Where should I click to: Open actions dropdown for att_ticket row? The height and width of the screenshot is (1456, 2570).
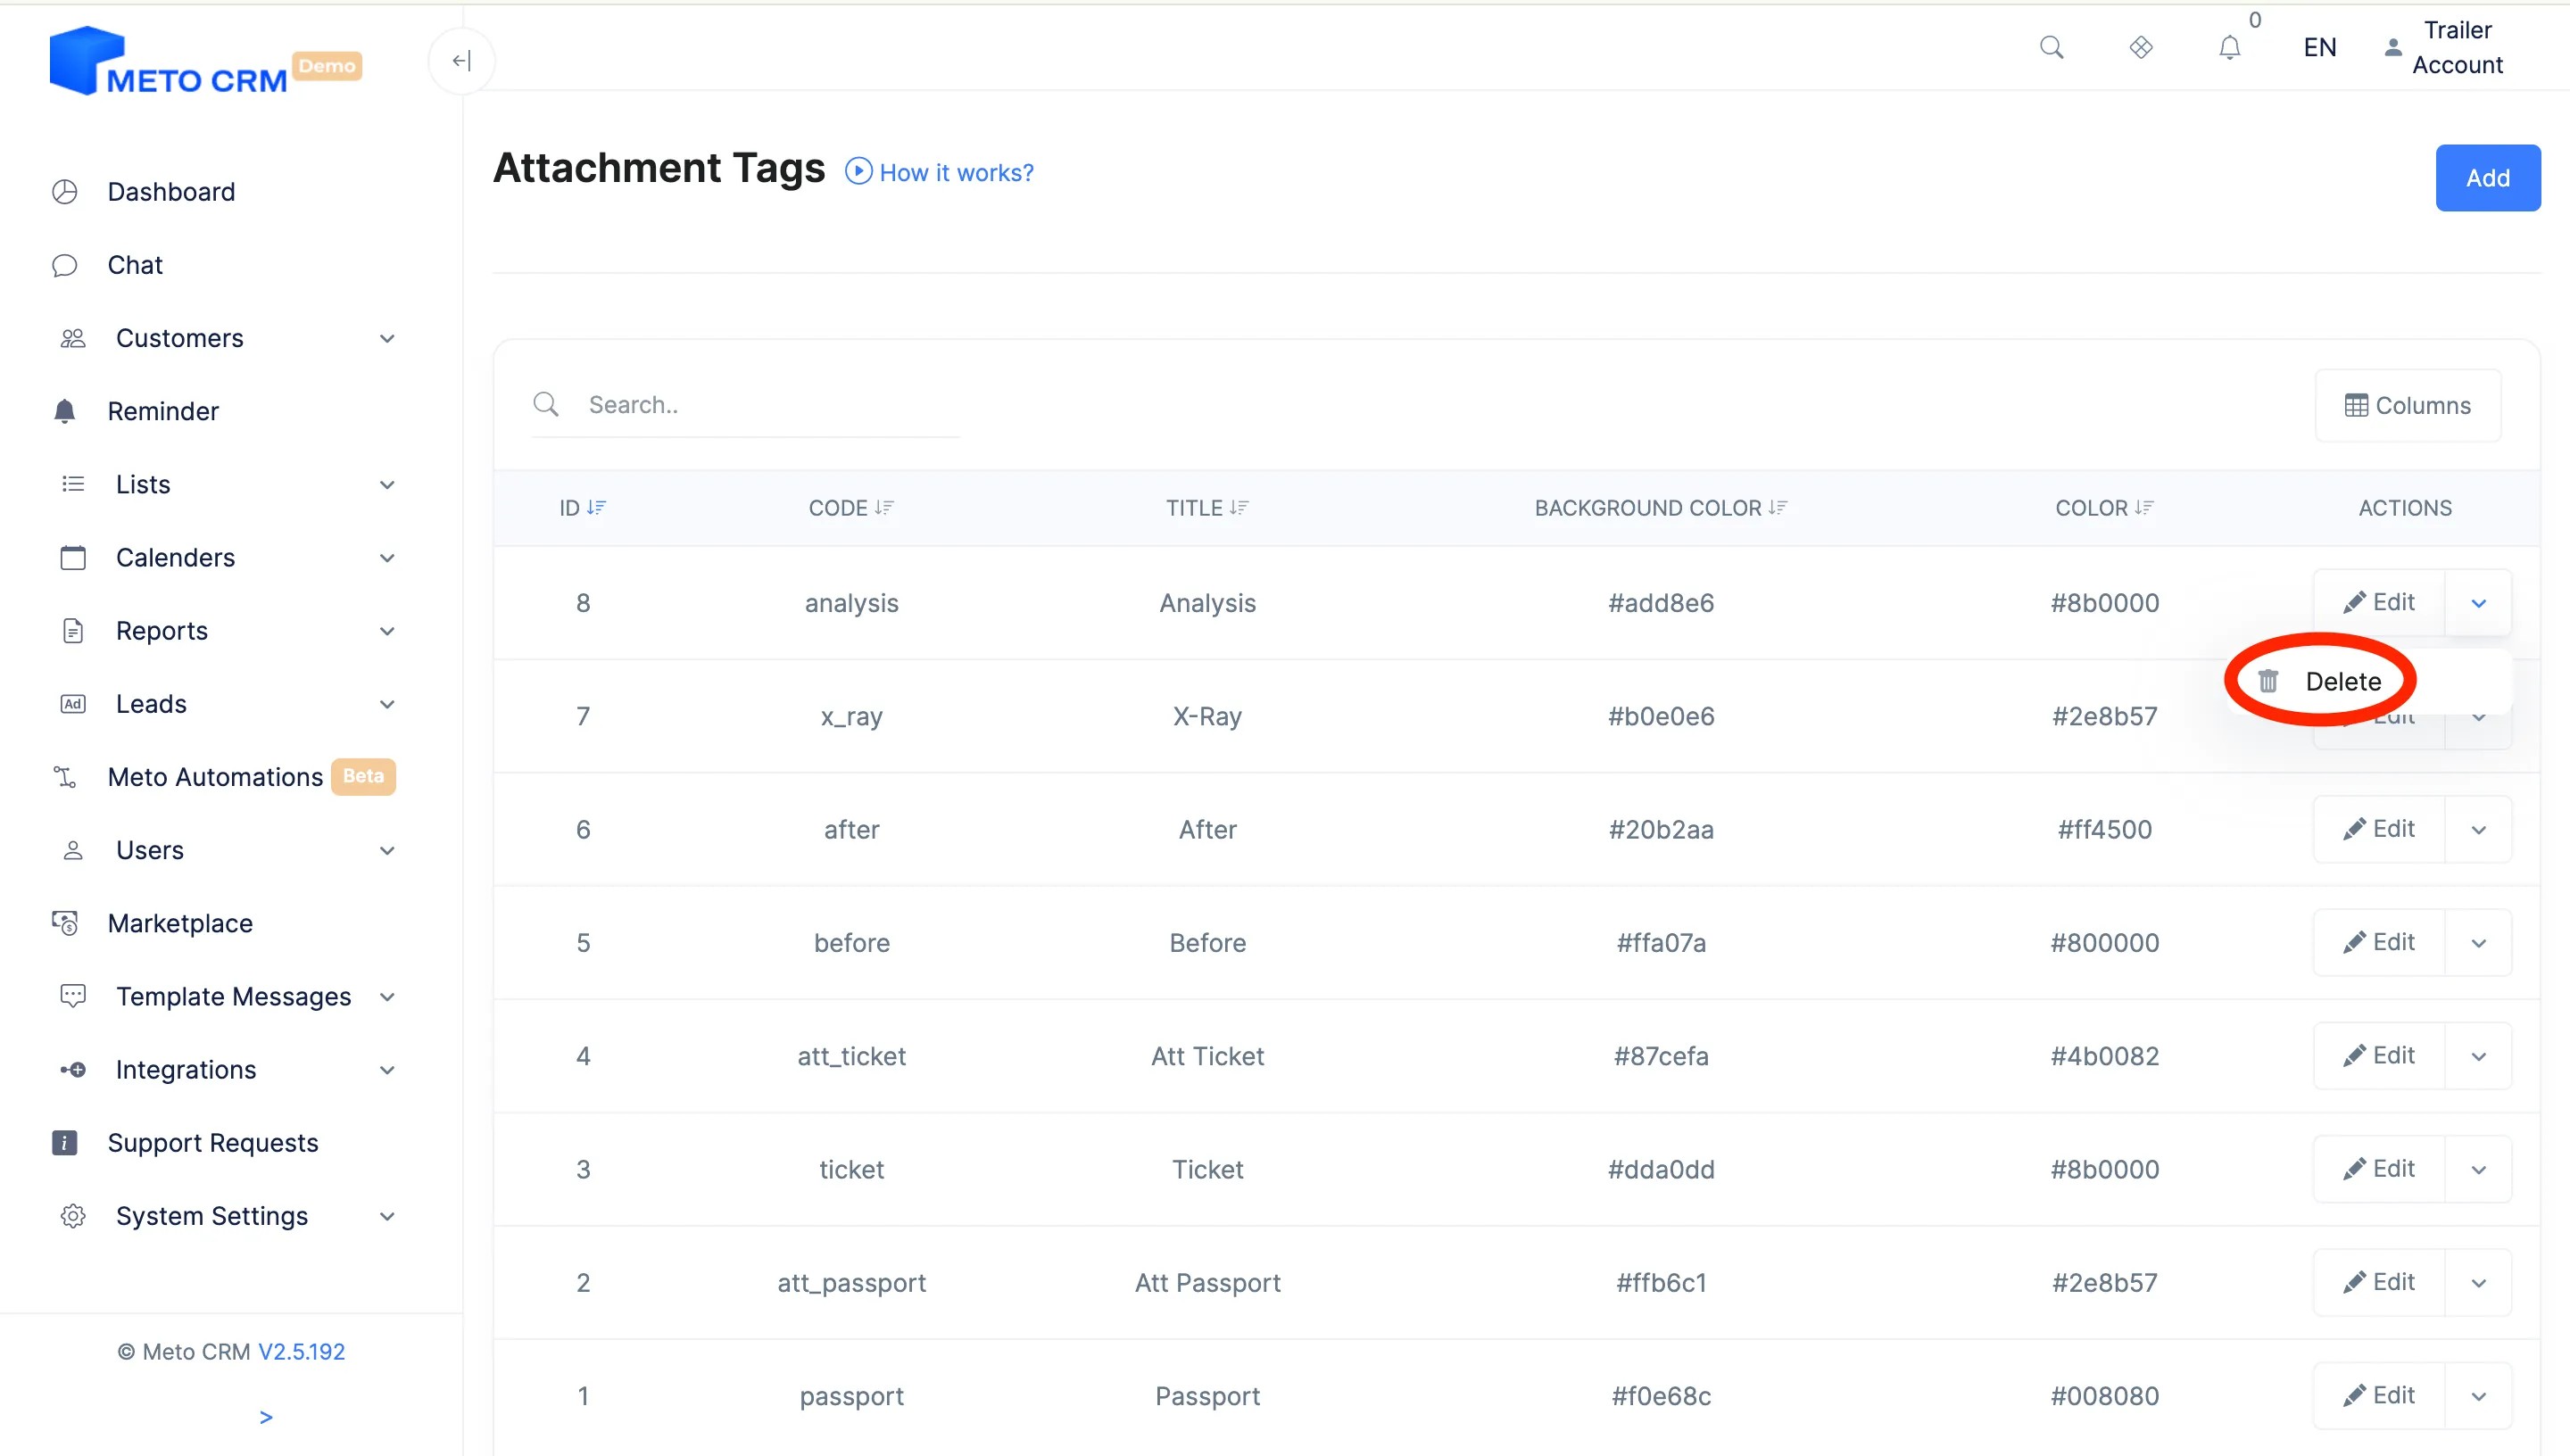2478,1055
